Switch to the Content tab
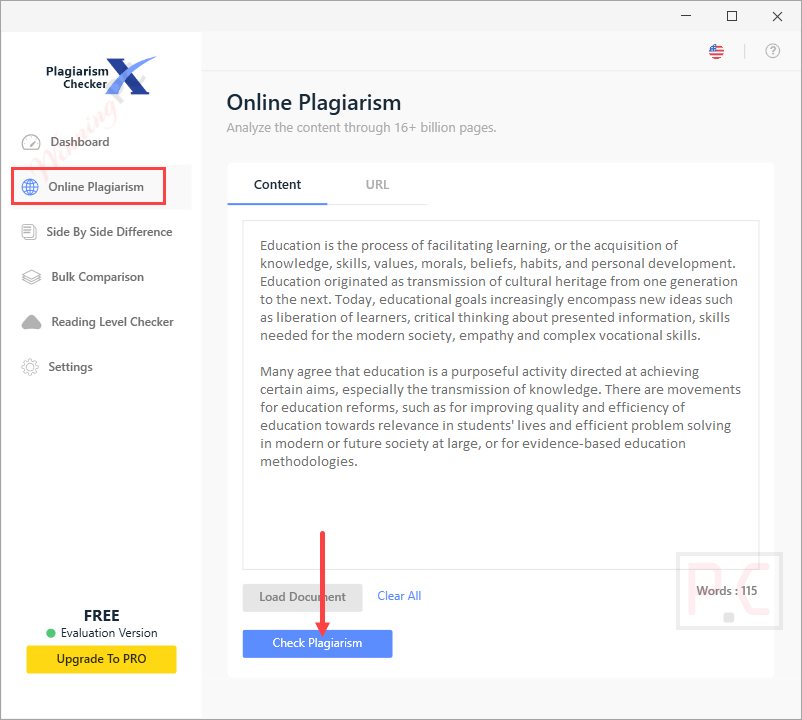802x720 pixels. [277, 185]
